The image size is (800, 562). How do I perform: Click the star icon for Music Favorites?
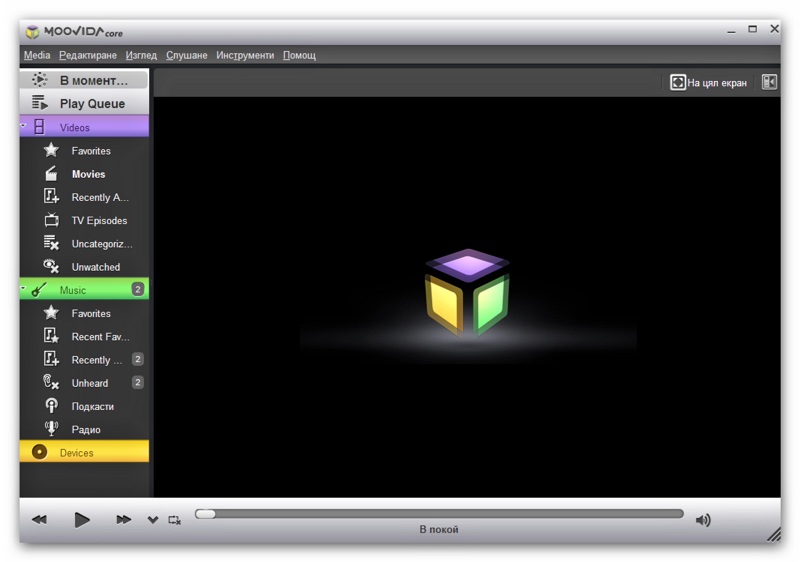click(51, 313)
